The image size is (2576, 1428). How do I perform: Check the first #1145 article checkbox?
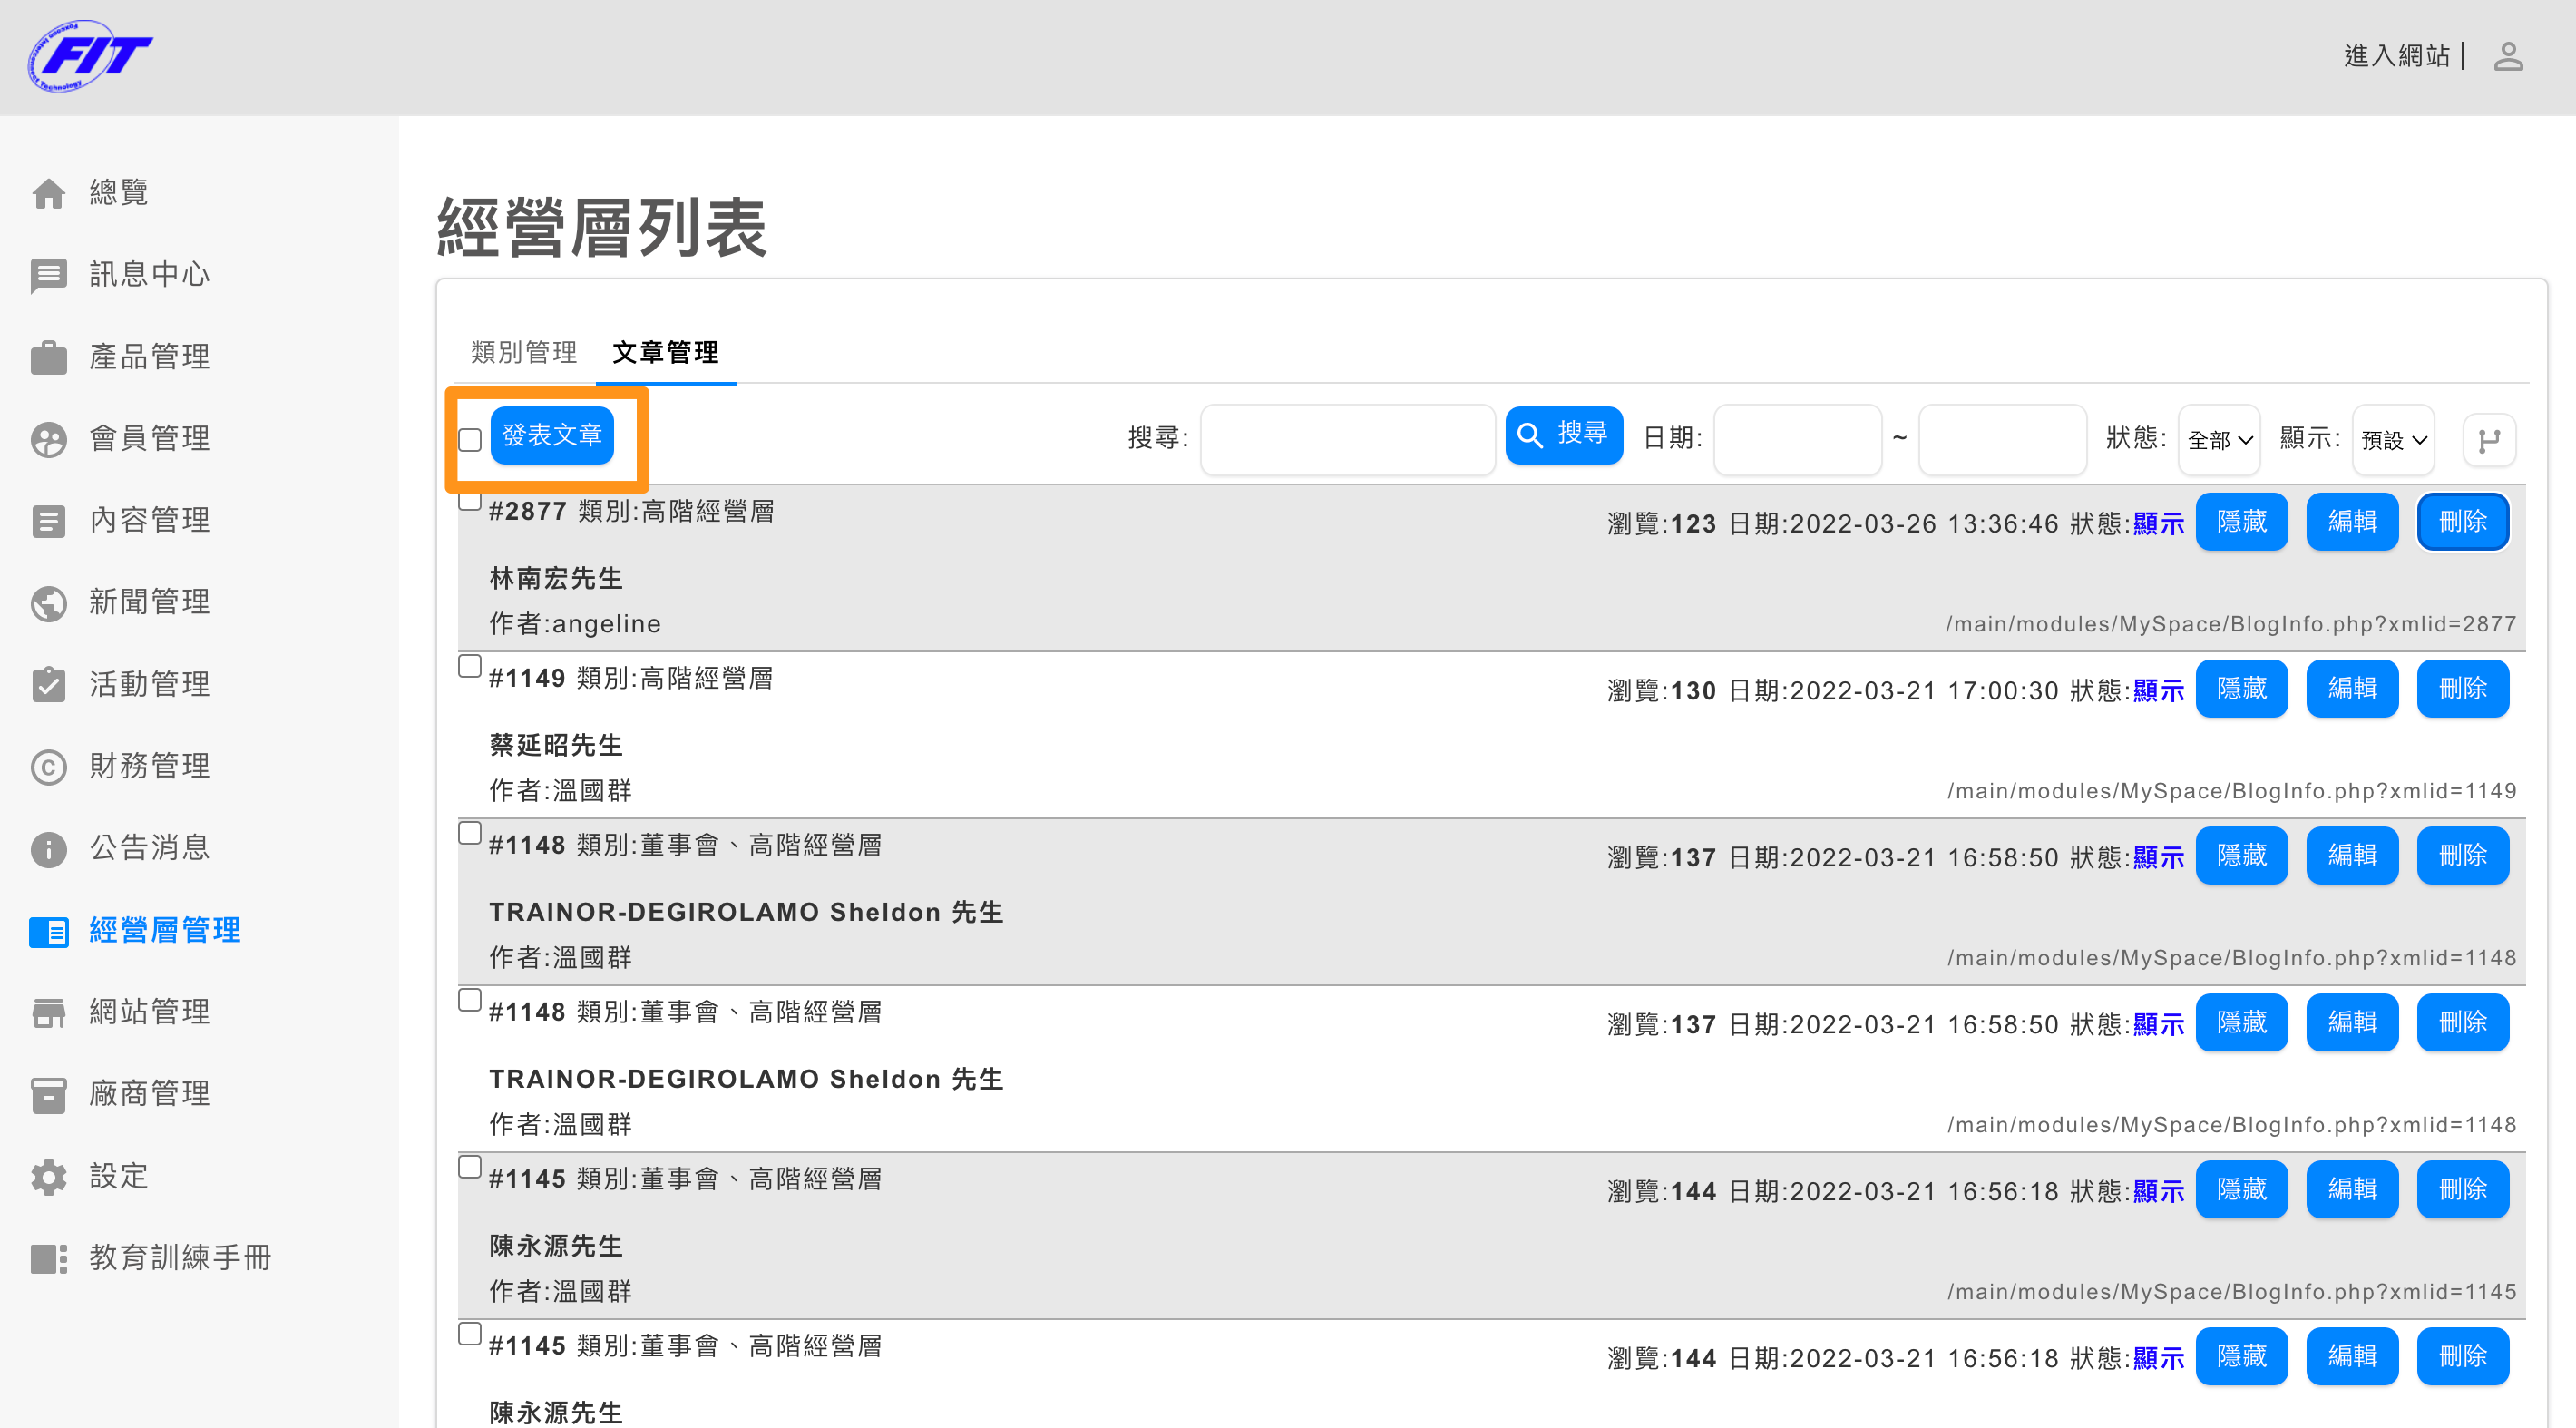pos(470,1167)
